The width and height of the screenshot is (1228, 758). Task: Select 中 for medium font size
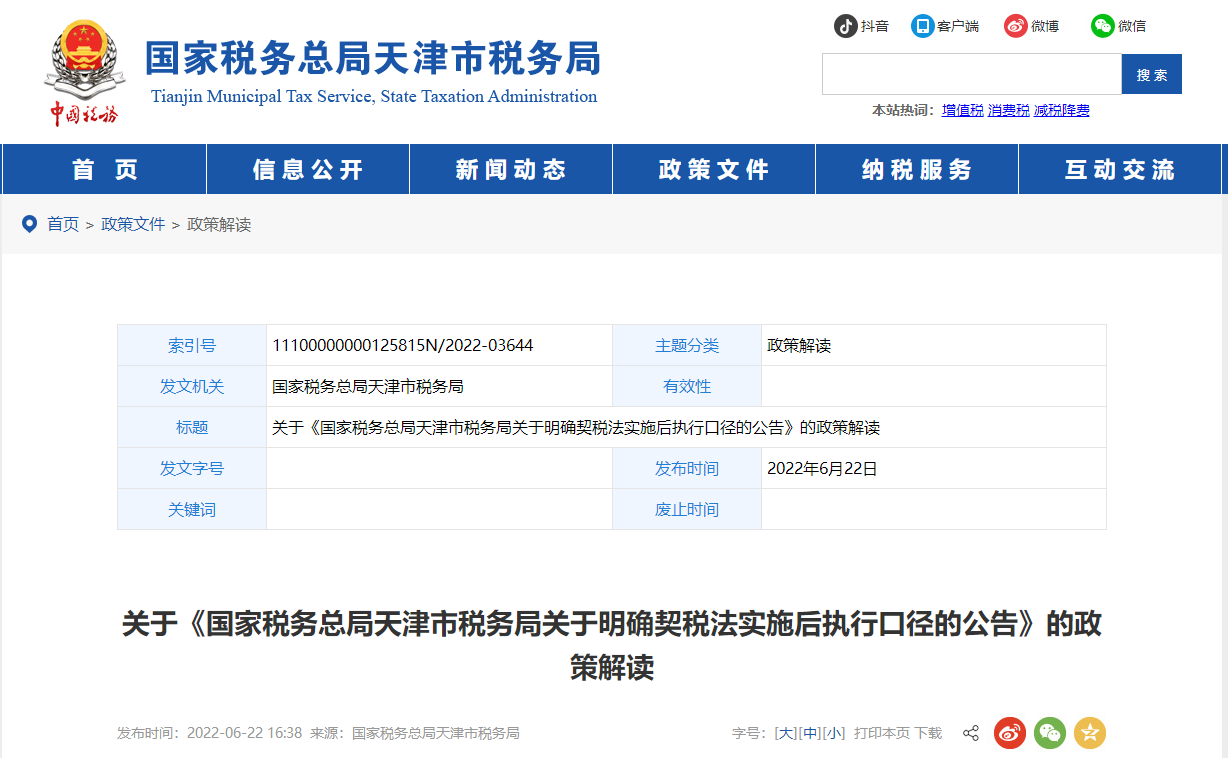(811, 733)
